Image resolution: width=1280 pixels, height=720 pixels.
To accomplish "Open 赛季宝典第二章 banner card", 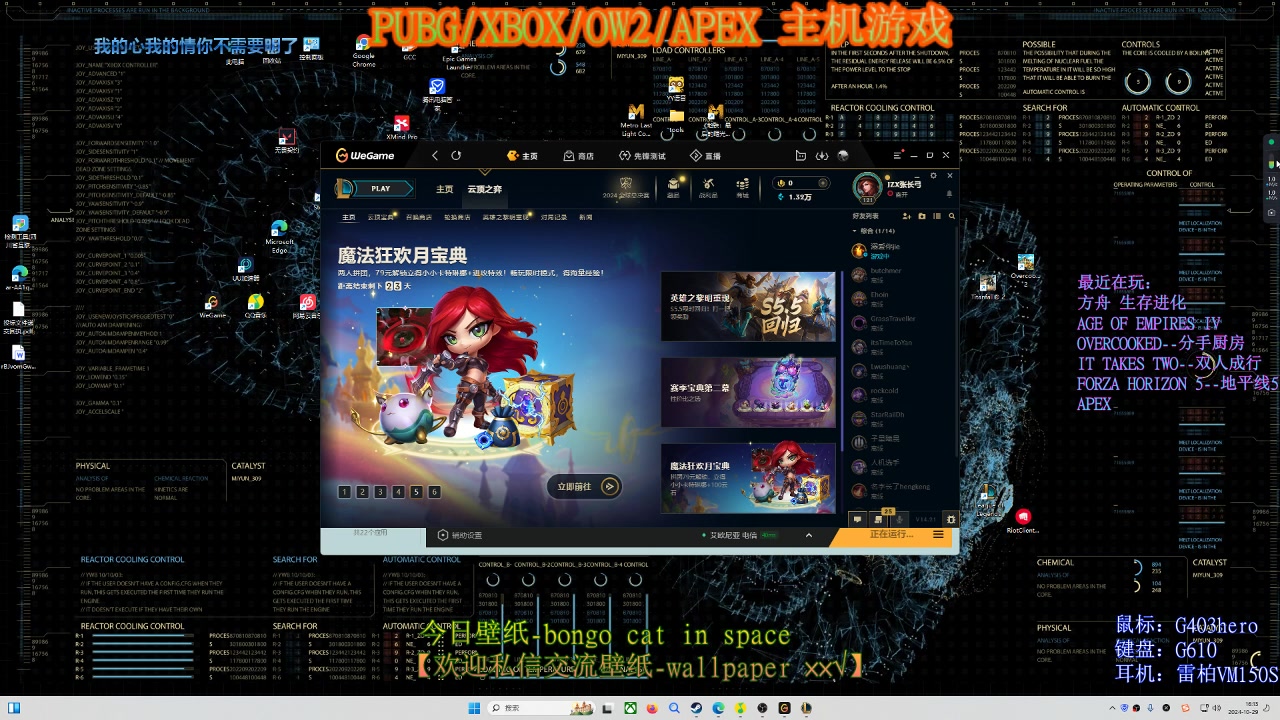I will click(x=748, y=393).
